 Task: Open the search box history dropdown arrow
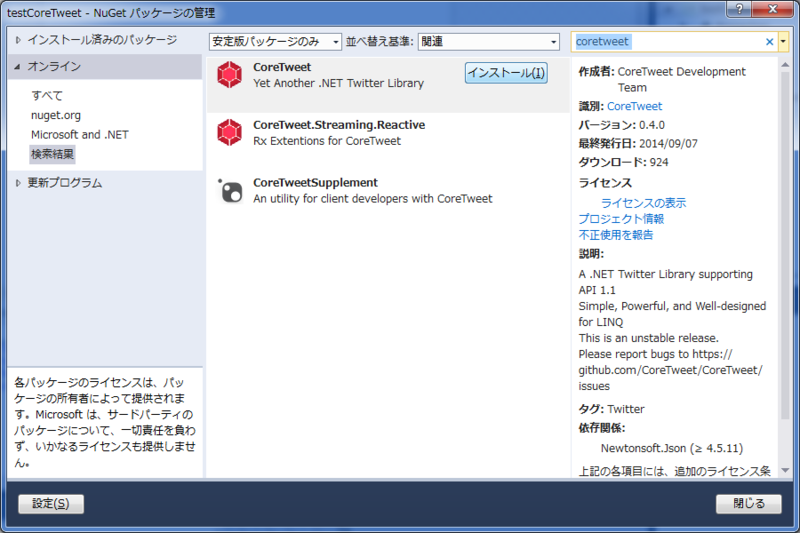[x=783, y=42]
